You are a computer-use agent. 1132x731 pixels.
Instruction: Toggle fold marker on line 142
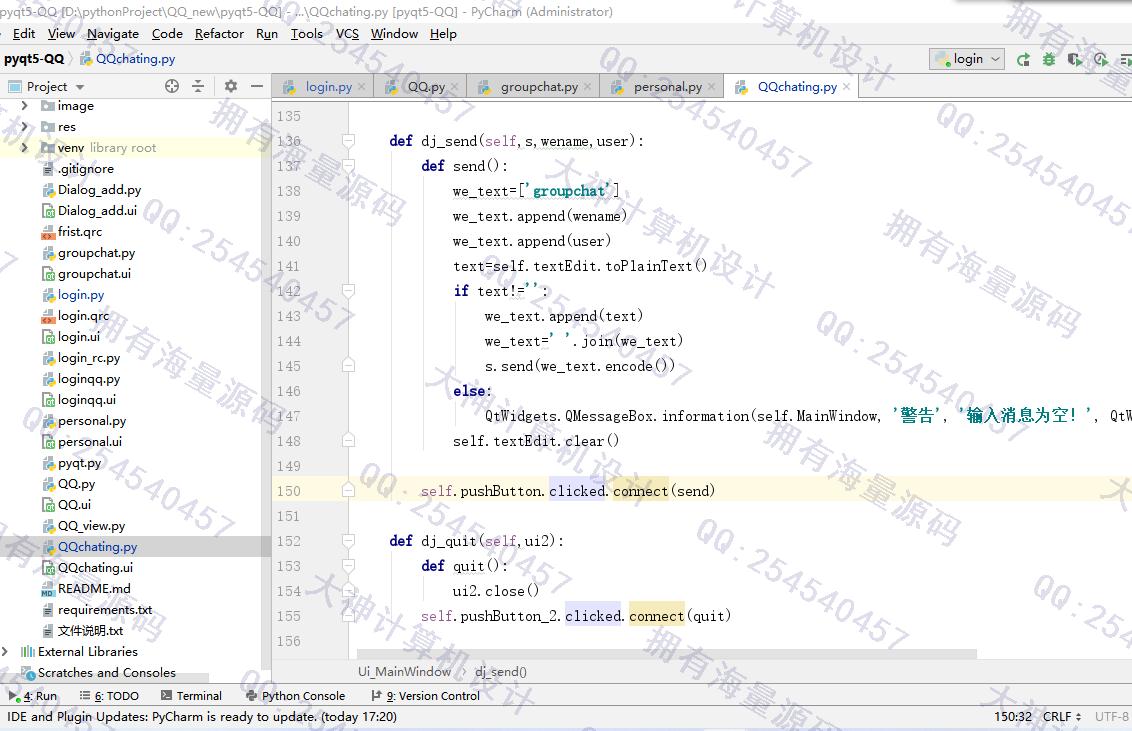pyautogui.click(x=348, y=291)
